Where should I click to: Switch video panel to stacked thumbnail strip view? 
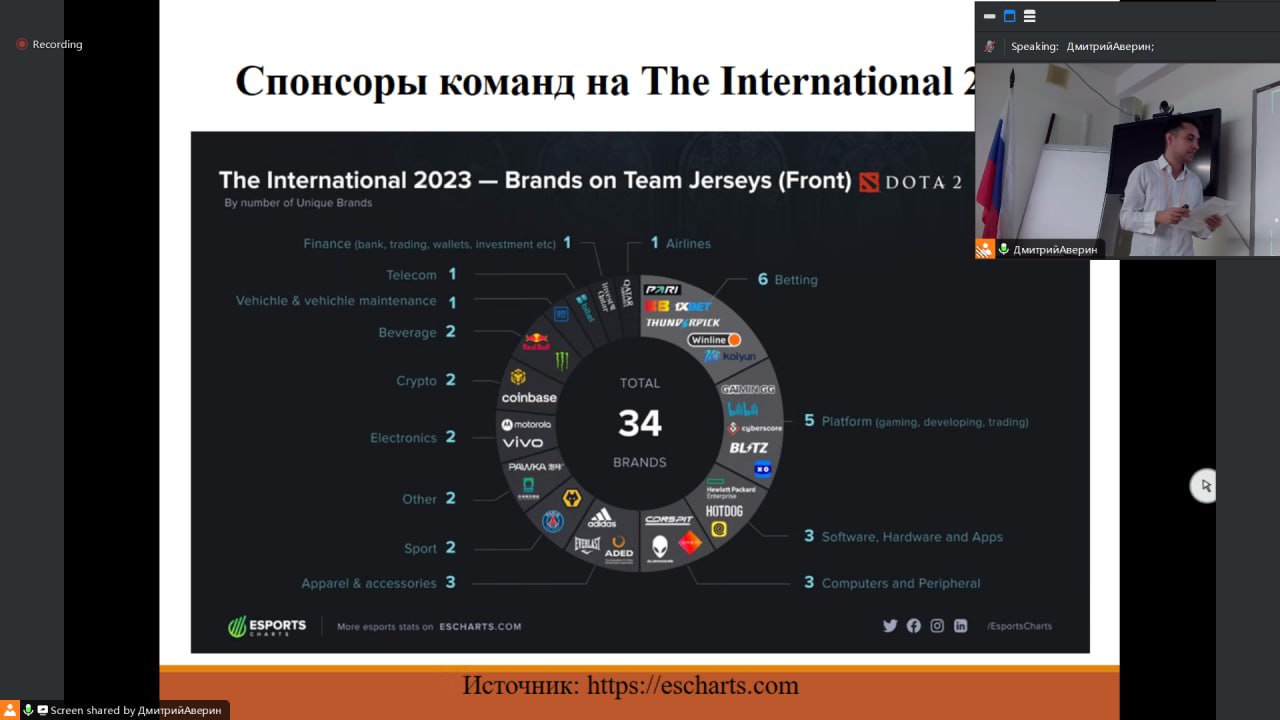(1029, 16)
